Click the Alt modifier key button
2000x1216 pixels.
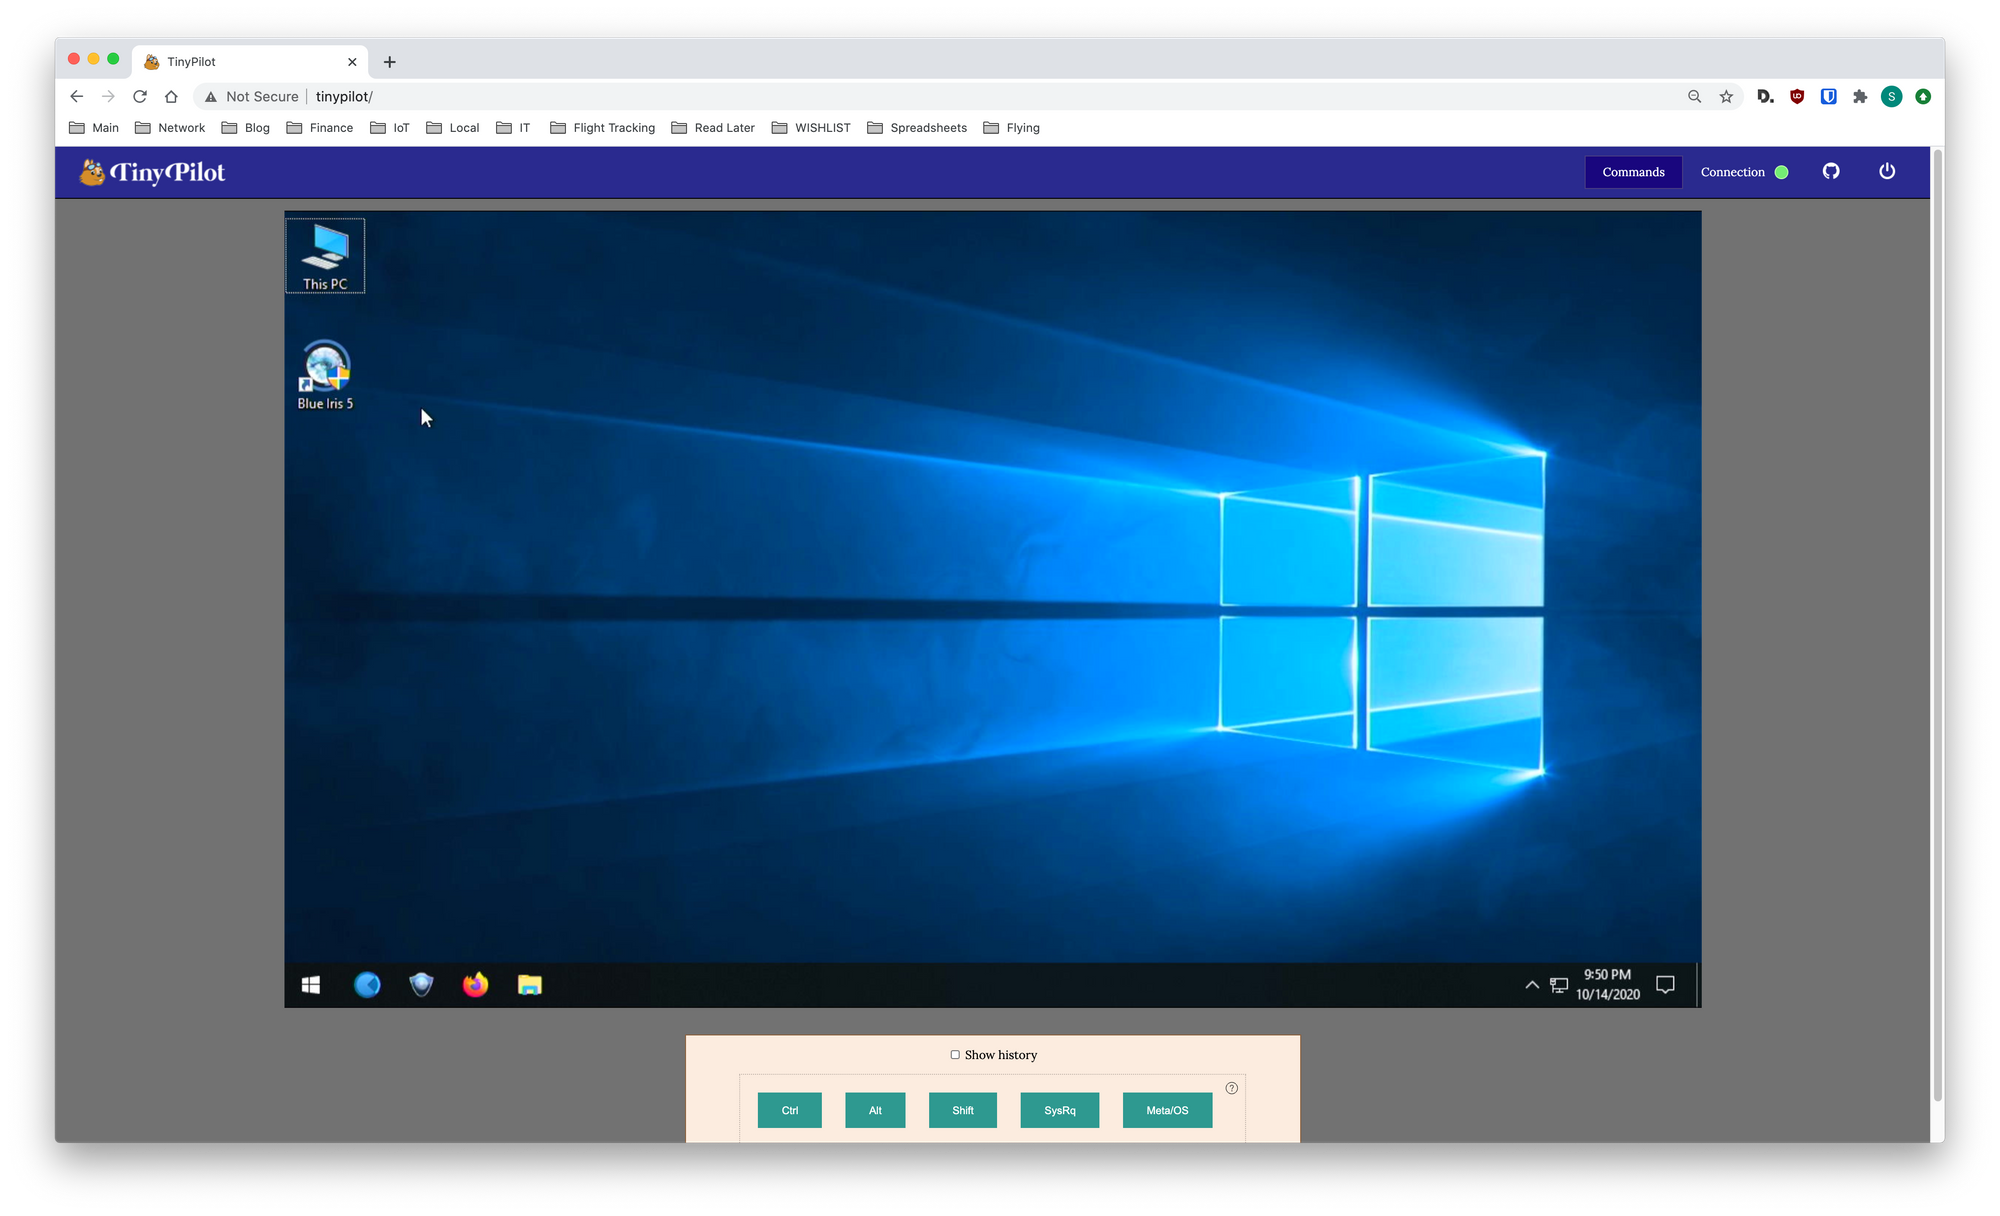[x=874, y=1110]
